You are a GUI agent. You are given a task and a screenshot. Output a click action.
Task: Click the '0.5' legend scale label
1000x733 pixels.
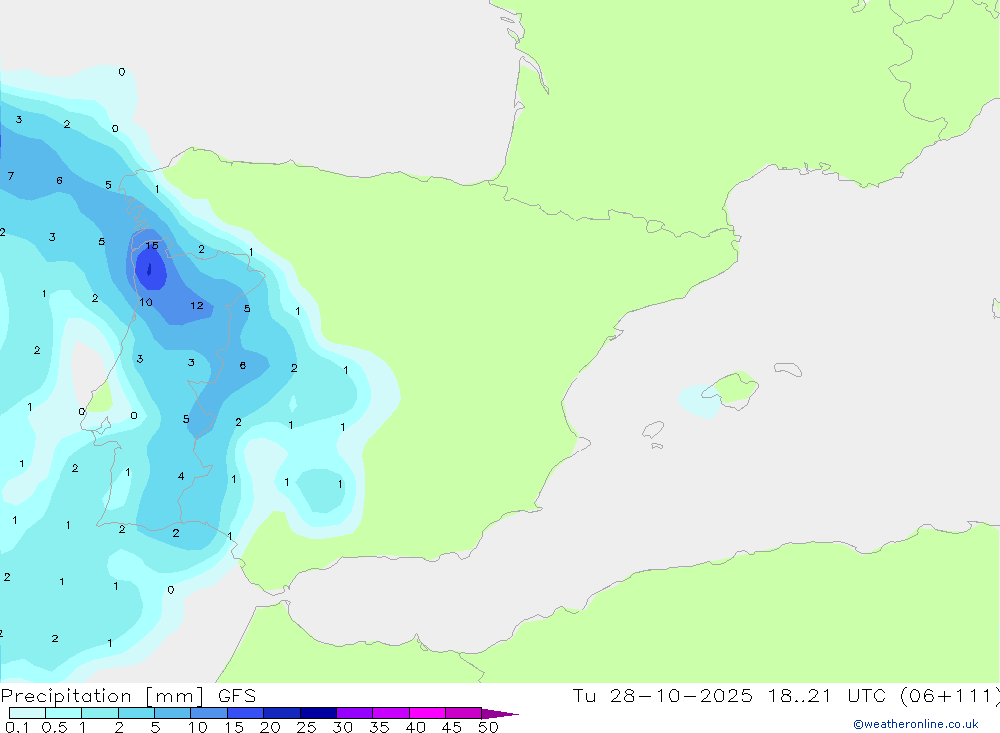[54, 727]
